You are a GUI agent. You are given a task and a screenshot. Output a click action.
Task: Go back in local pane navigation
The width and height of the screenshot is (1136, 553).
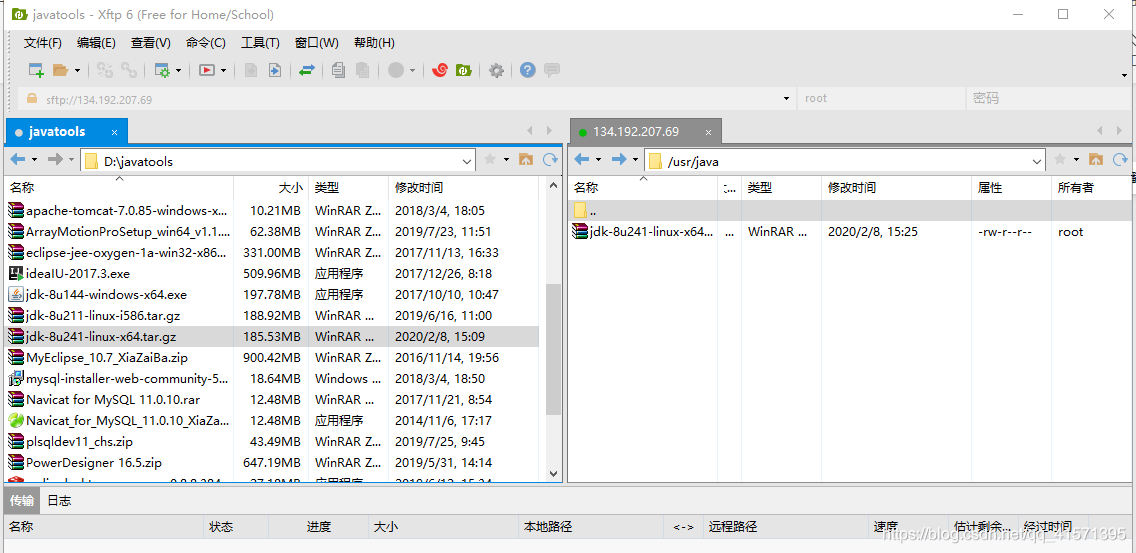18,159
